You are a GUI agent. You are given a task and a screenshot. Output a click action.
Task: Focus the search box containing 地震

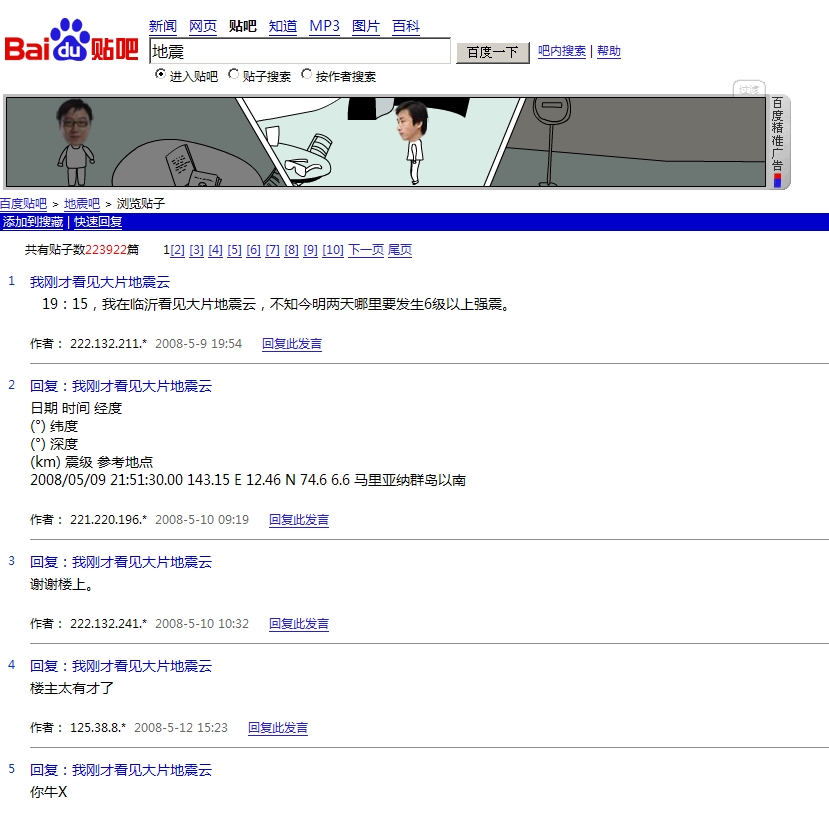300,51
